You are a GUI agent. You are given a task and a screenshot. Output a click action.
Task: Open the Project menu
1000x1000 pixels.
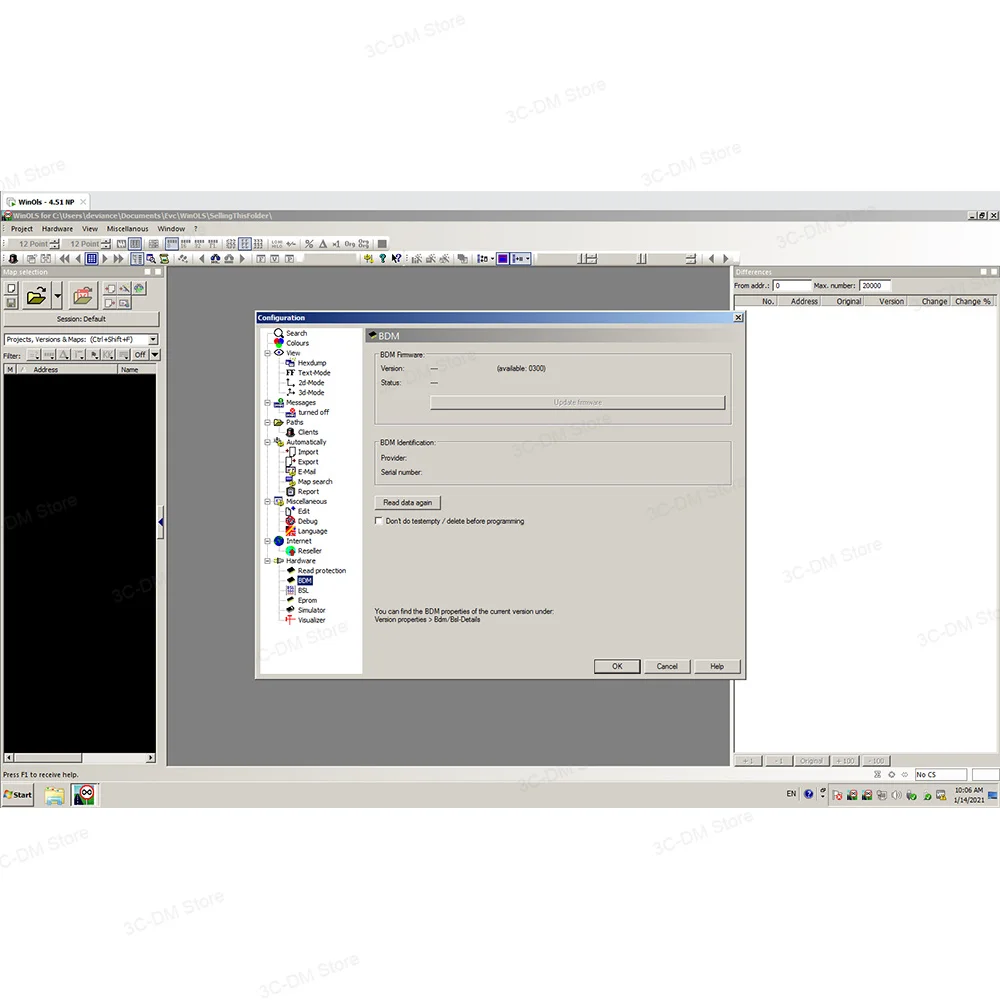pos(22,228)
